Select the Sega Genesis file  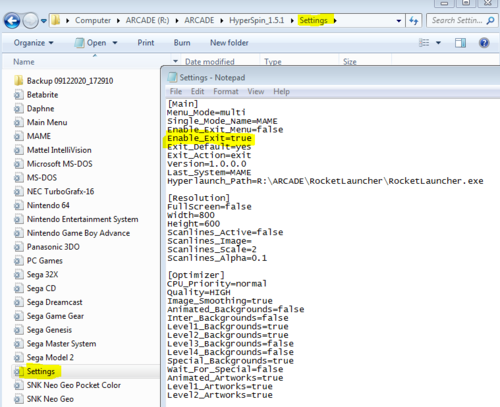click(x=43, y=330)
